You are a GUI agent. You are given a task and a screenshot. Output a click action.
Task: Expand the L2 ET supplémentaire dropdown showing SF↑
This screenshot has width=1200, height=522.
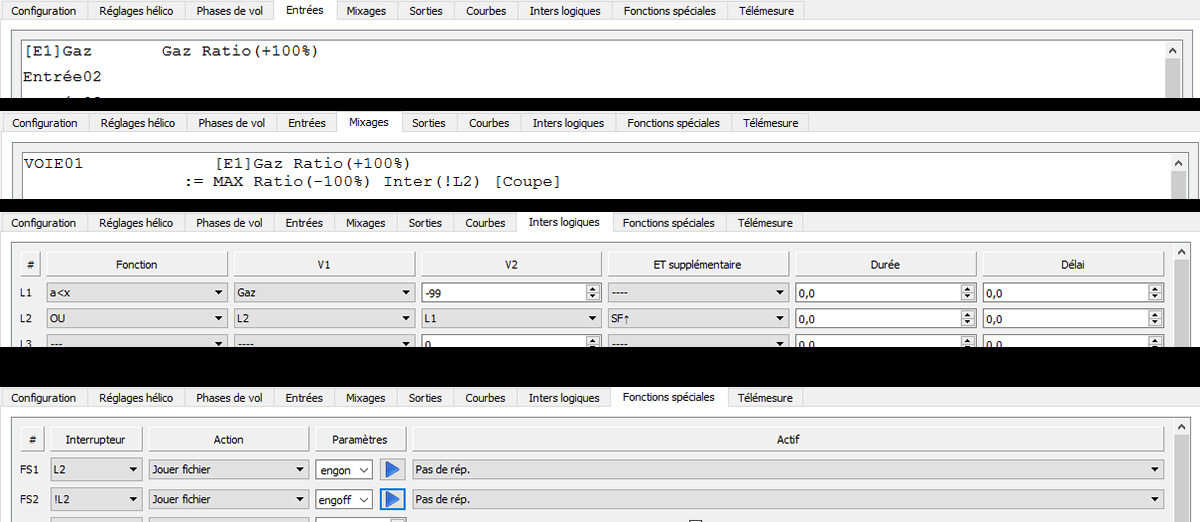click(698, 319)
